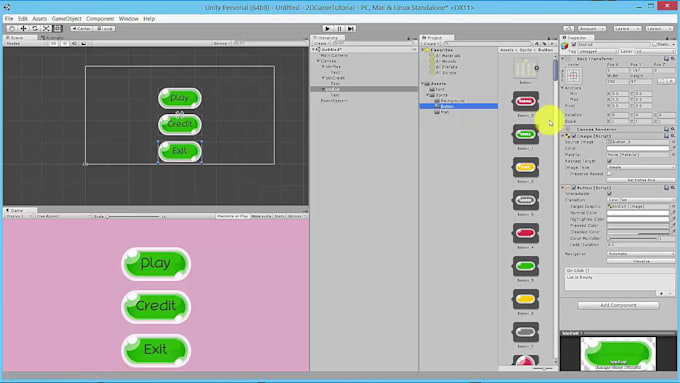Select the Rect Transform tool
This screenshot has height=383, width=680.
(57, 29)
